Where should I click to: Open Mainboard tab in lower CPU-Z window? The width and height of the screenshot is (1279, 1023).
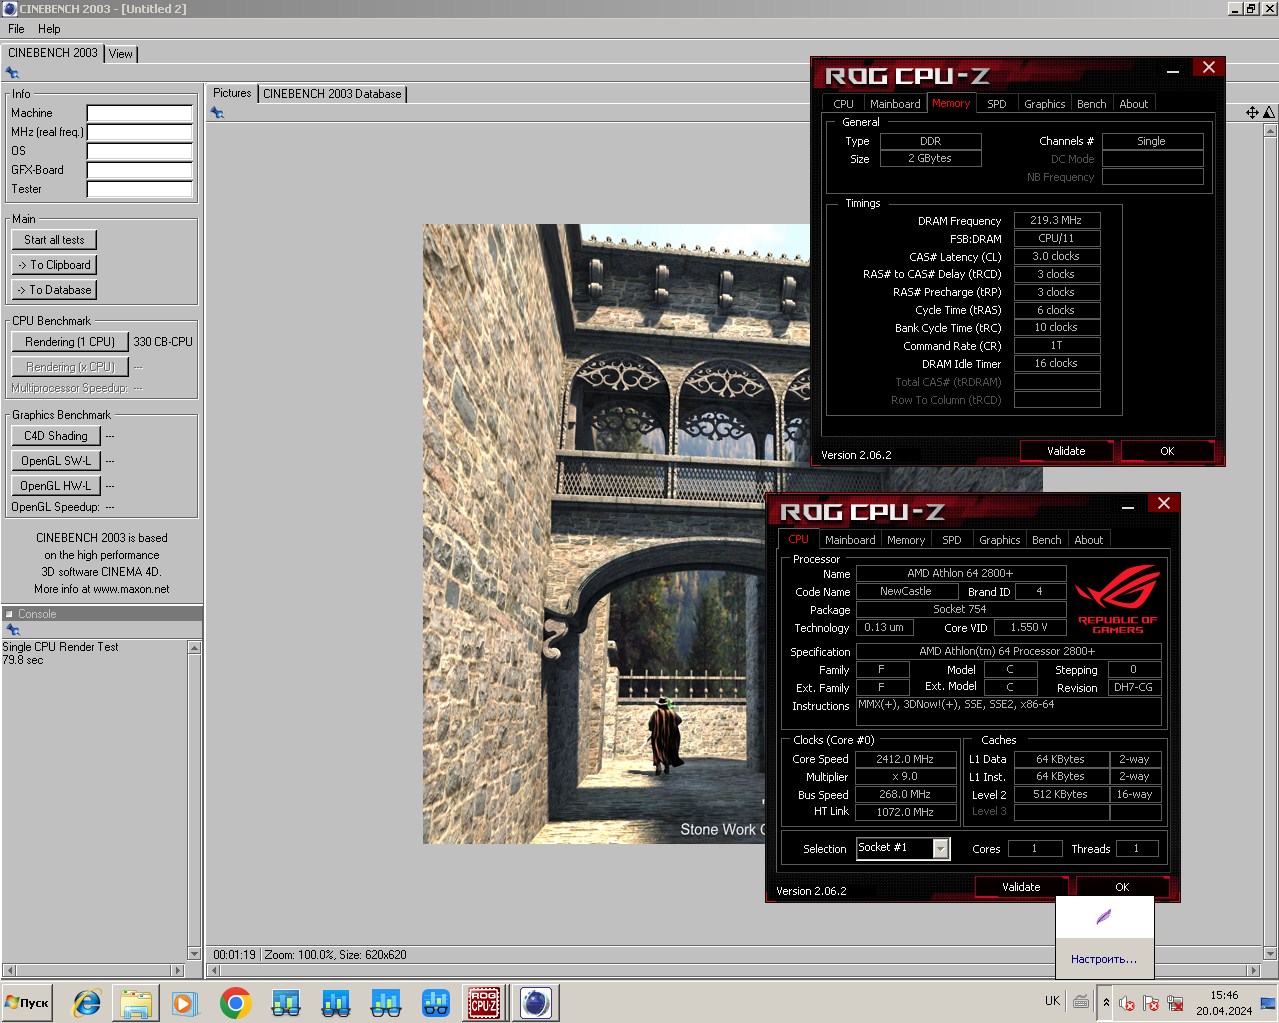[x=850, y=540]
